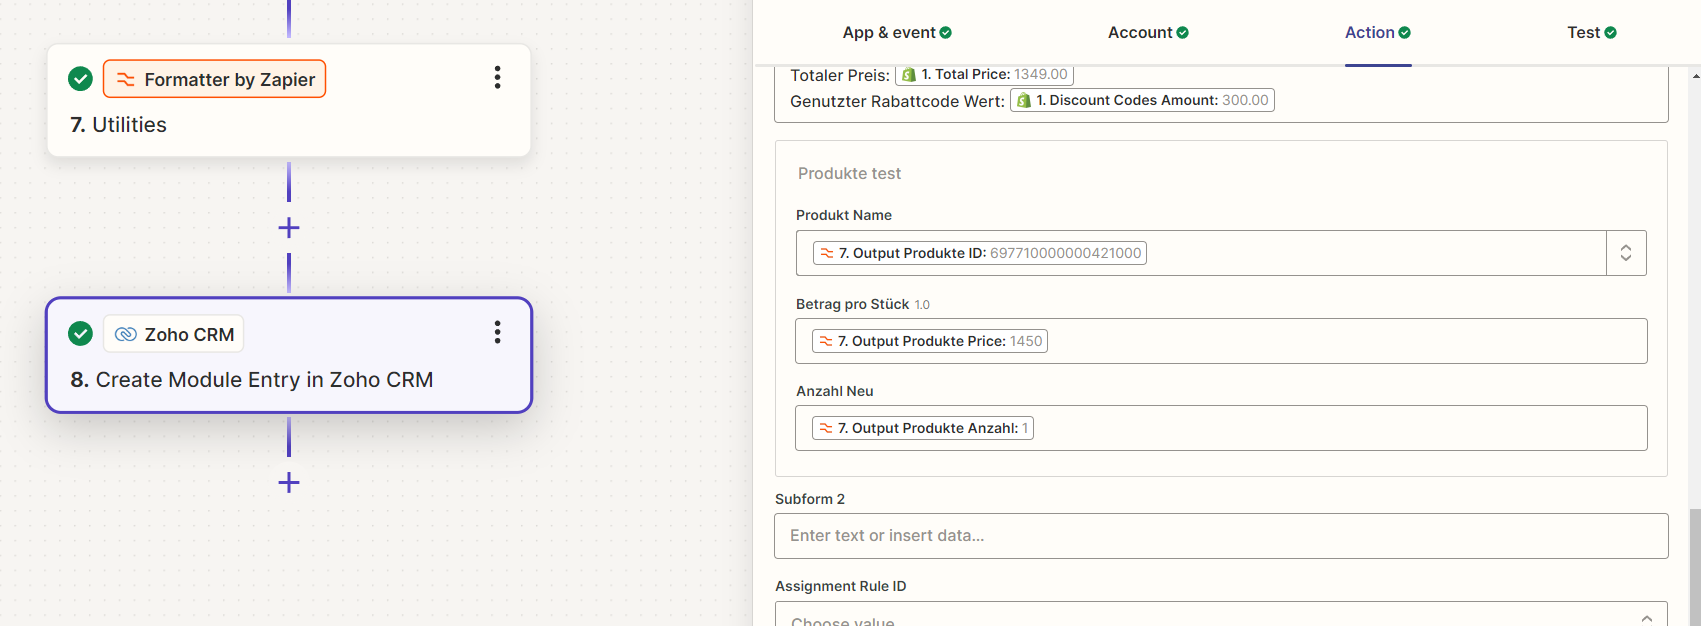Click green check beside Account tab
The height and width of the screenshot is (626, 1701).
point(1183,33)
